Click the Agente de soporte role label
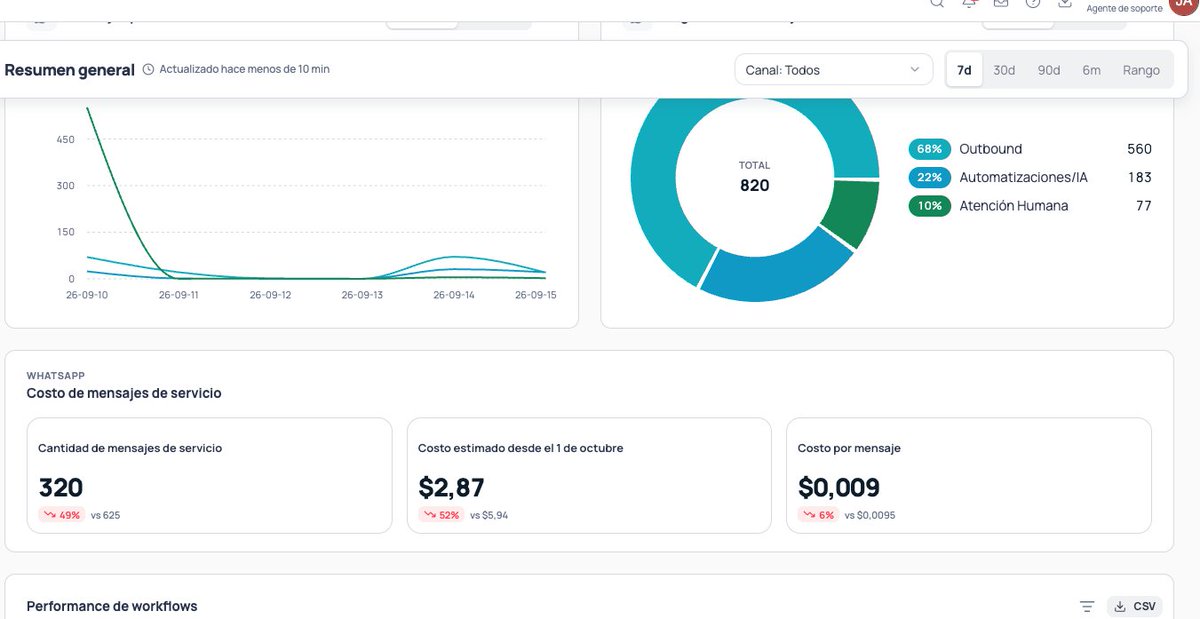Image resolution: width=1200 pixels, height=619 pixels. click(1125, 8)
